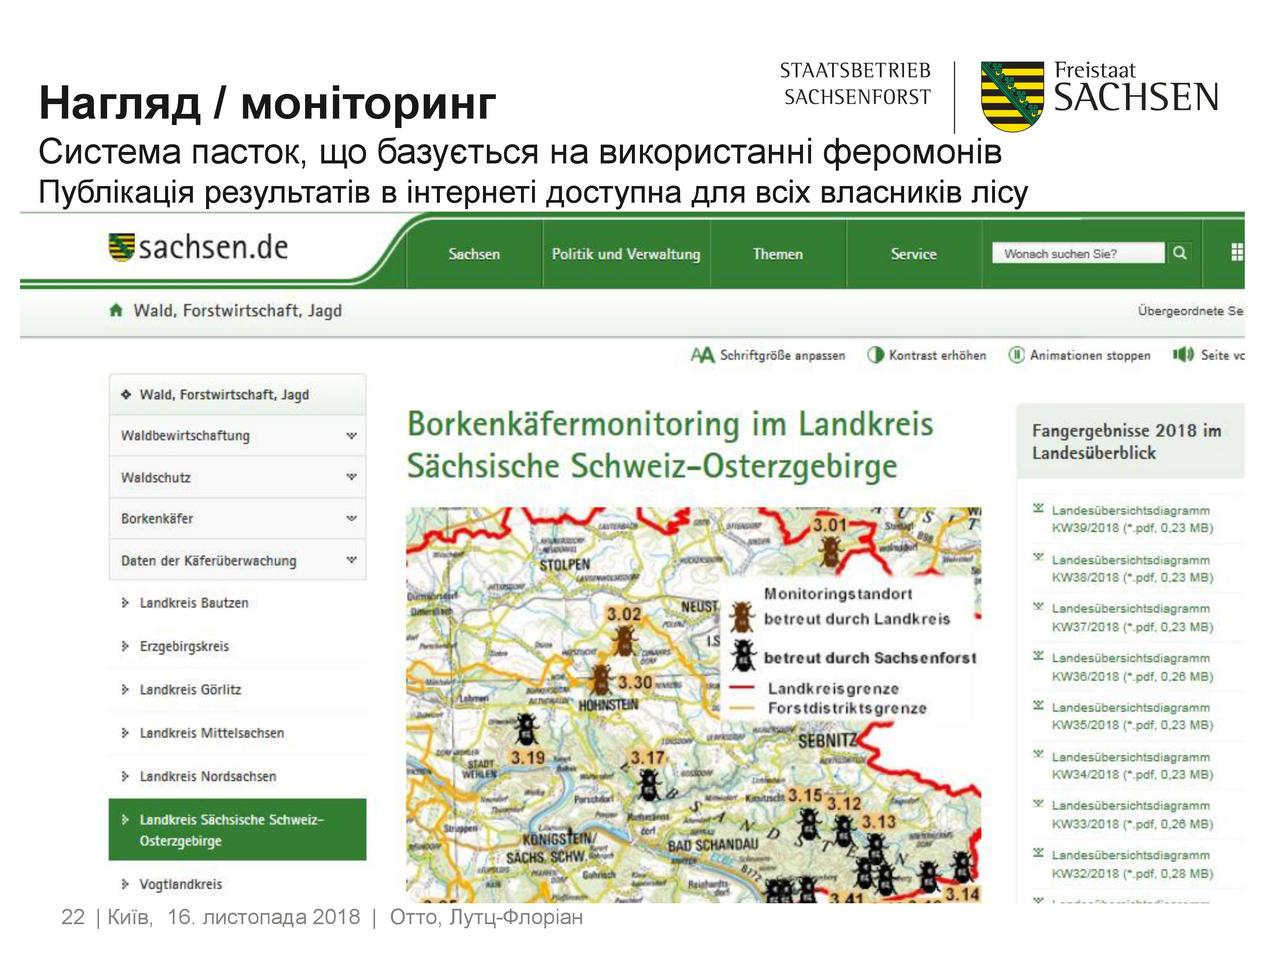Image resolution: width=1280 pixels, height=960 pixels.
Task: Click download icon for KW39/2018 diagram
Action: 1039,510
